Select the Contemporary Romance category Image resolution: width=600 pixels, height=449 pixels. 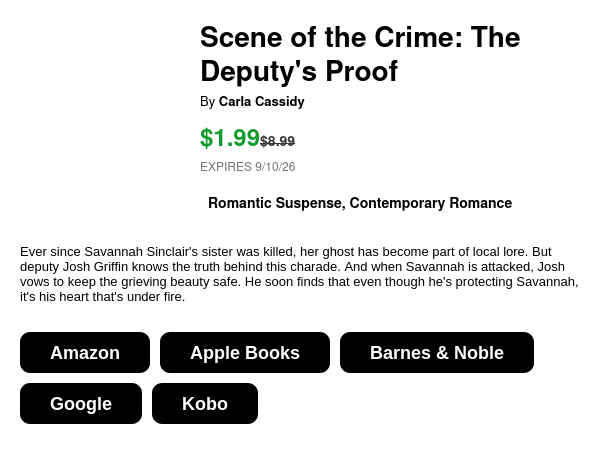tap(430, 203)
